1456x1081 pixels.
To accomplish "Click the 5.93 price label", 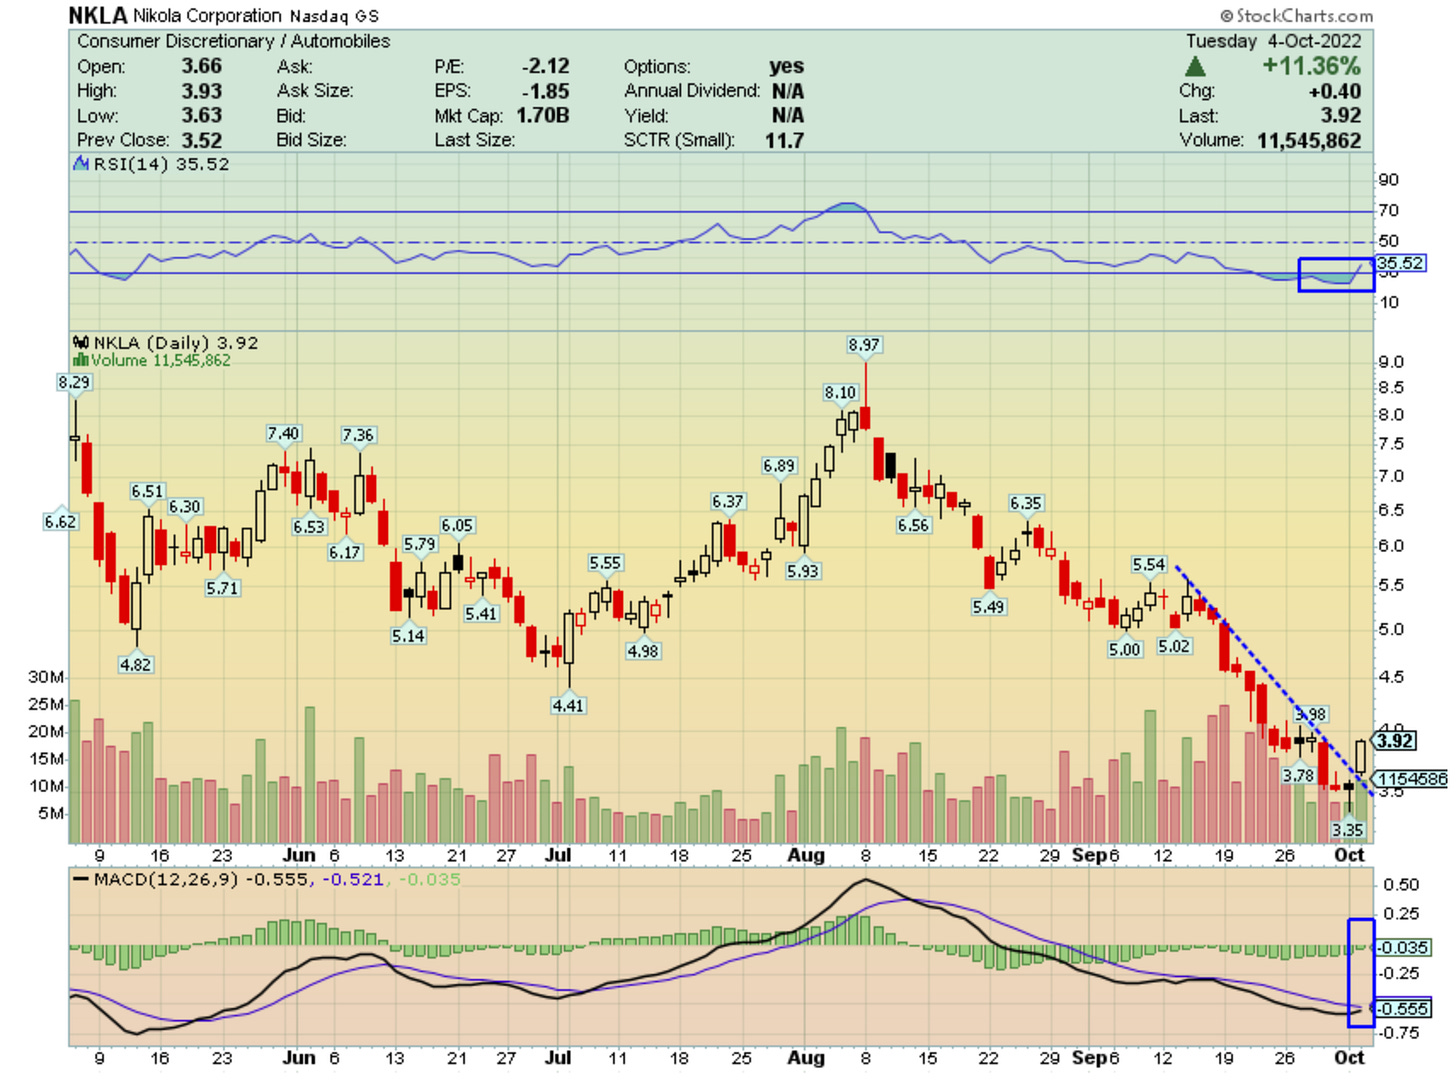I will coord(802,571).
